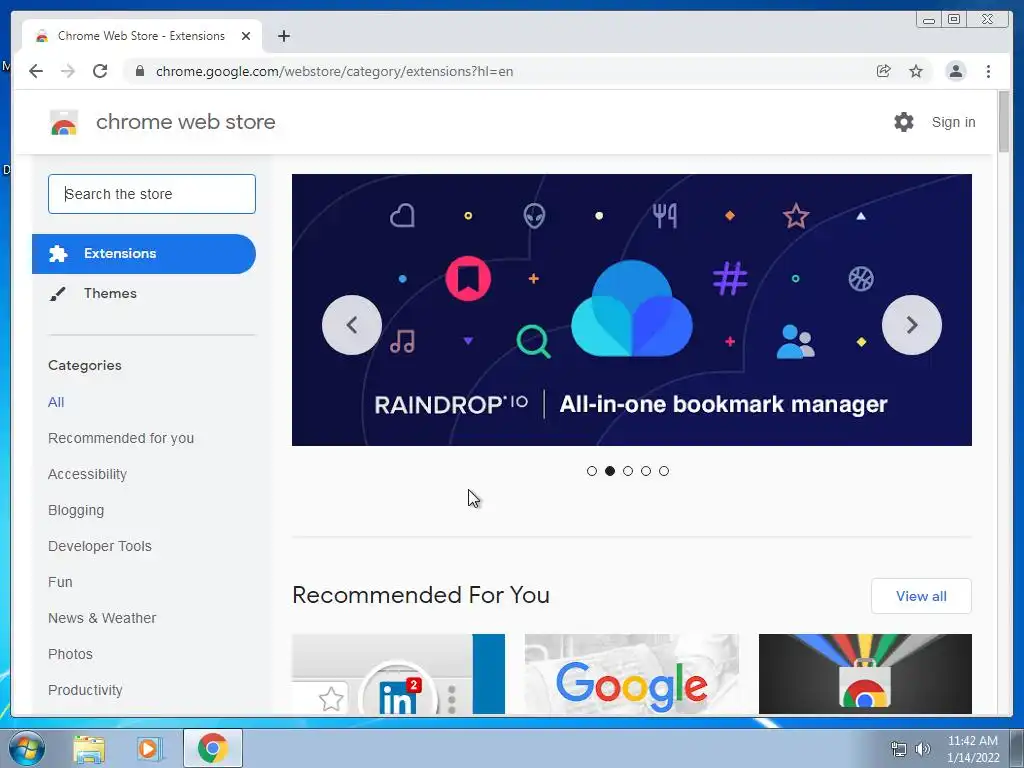Show next carousel slide
Viewport: 1024px width, 768px height.
912,325
